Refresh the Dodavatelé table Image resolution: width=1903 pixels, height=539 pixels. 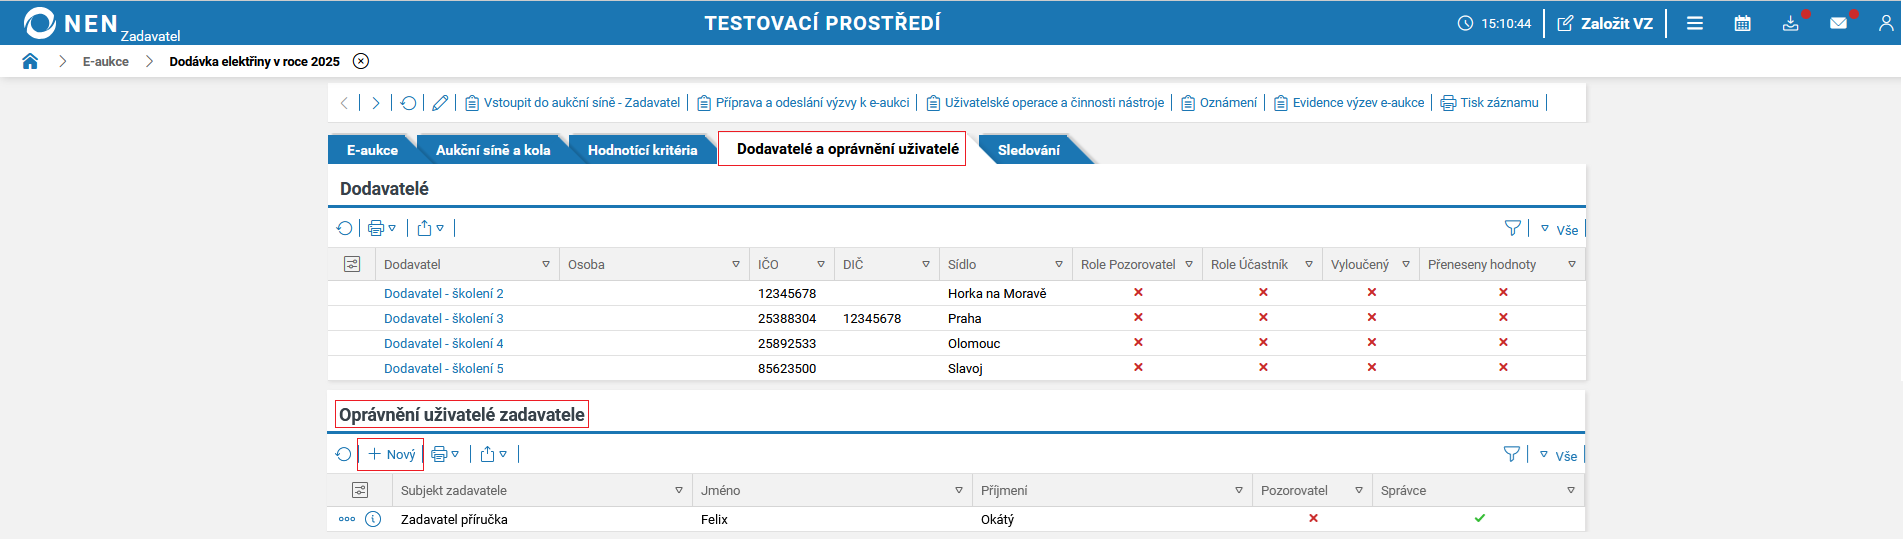[345, 228]
